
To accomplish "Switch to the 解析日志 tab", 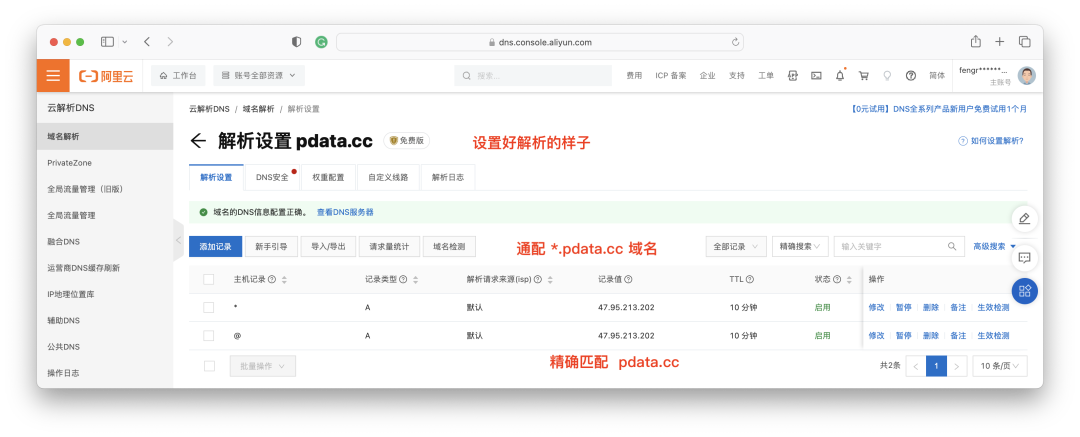I will (x=448, y=177).
